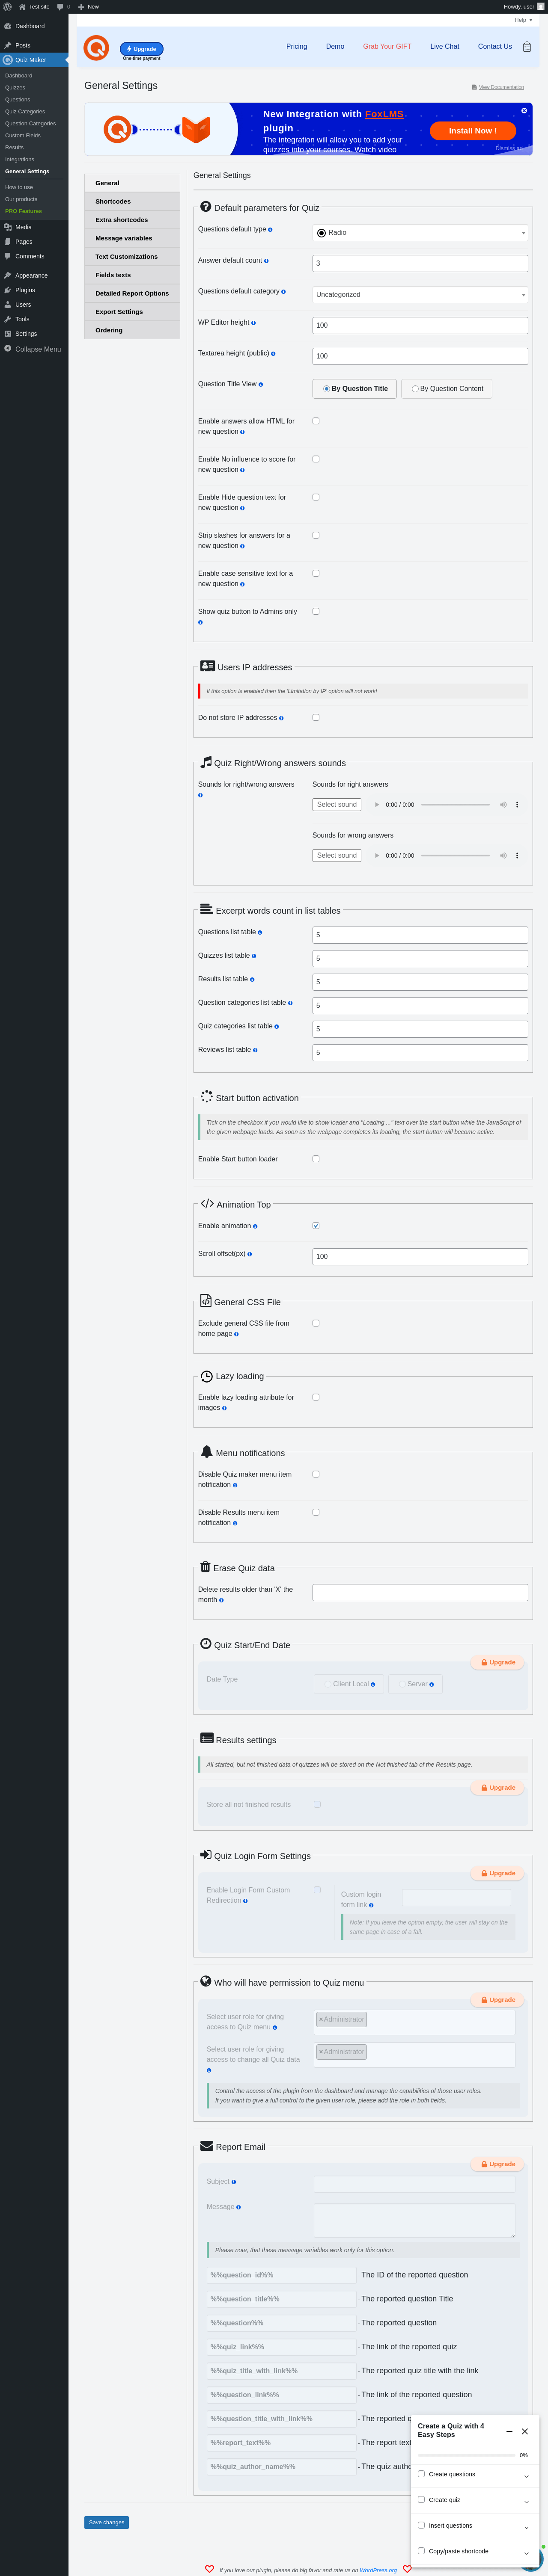This screenshot has width=548, height=2576.
Task: Click the Install Now ! button
Action: pyautogui.click(x=473, y=131)
